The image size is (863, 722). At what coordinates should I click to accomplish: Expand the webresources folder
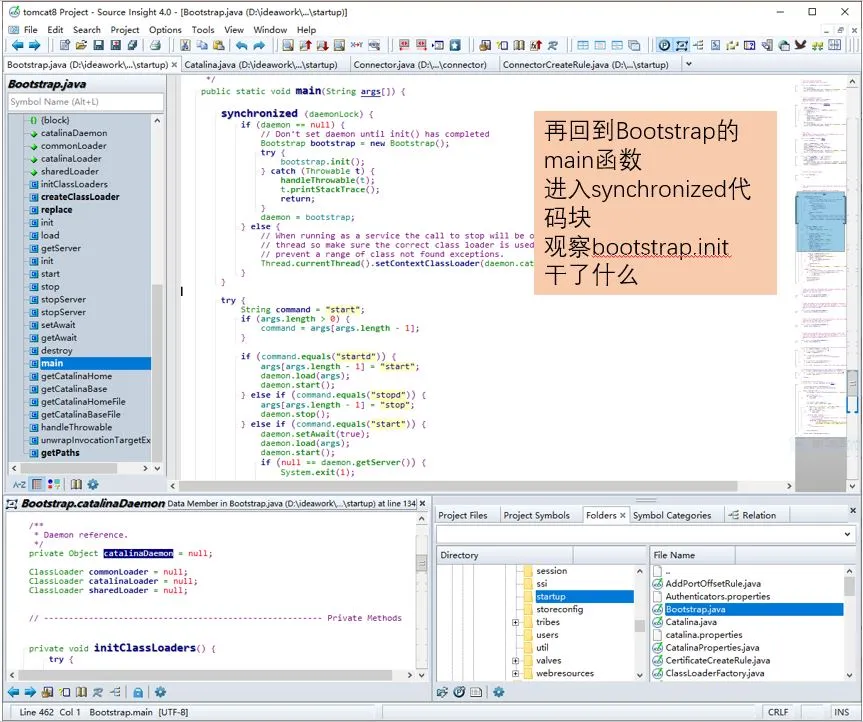(x=515, y=674)
